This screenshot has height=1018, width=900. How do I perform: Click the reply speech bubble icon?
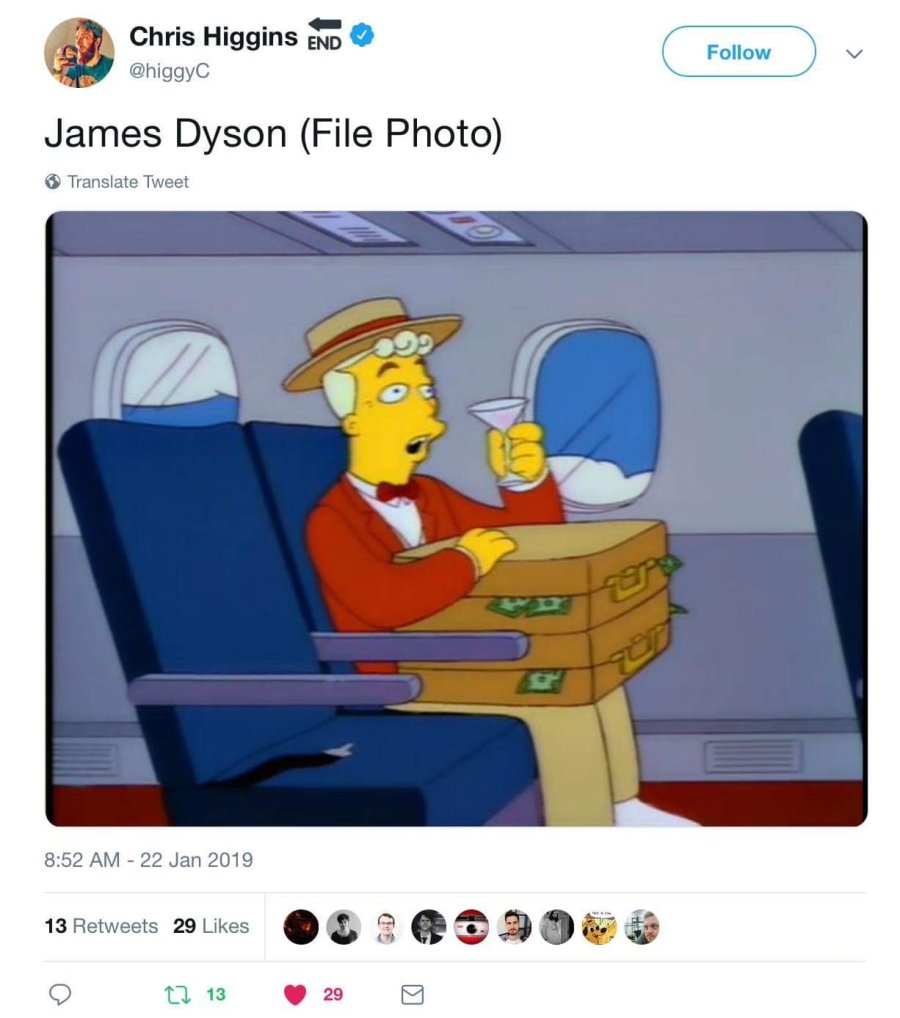pos(60,994)
